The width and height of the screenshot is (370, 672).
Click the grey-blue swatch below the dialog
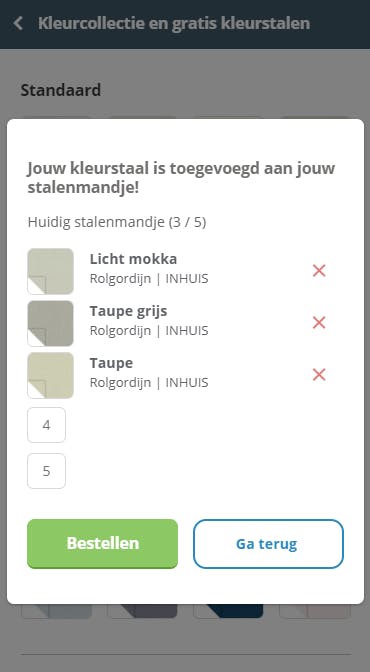click(57, 611)
